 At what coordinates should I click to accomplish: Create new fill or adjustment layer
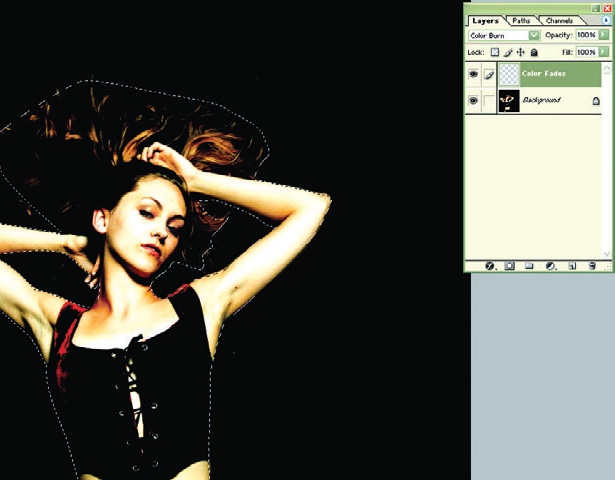click(551, 266)
